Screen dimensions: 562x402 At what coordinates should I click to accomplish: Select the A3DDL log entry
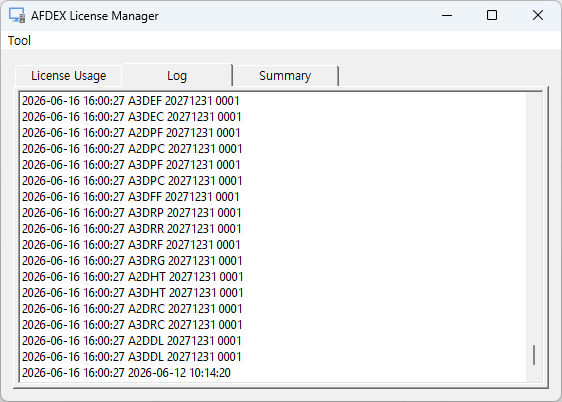tap(132, 357)
